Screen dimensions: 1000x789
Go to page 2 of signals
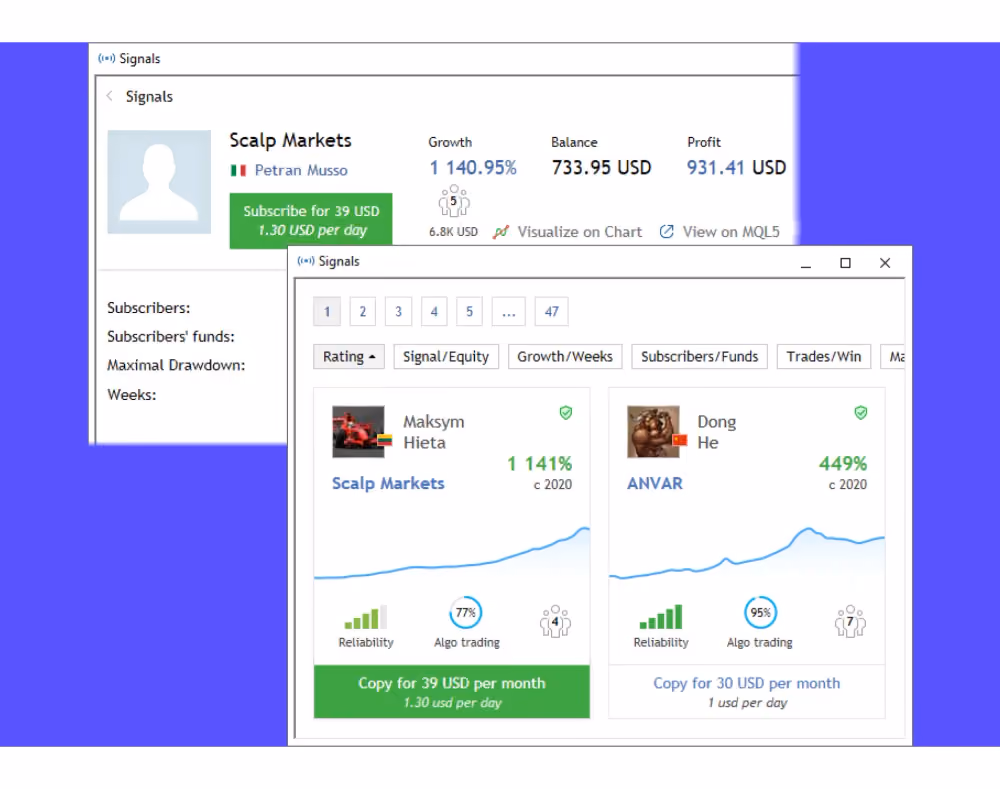362,312
